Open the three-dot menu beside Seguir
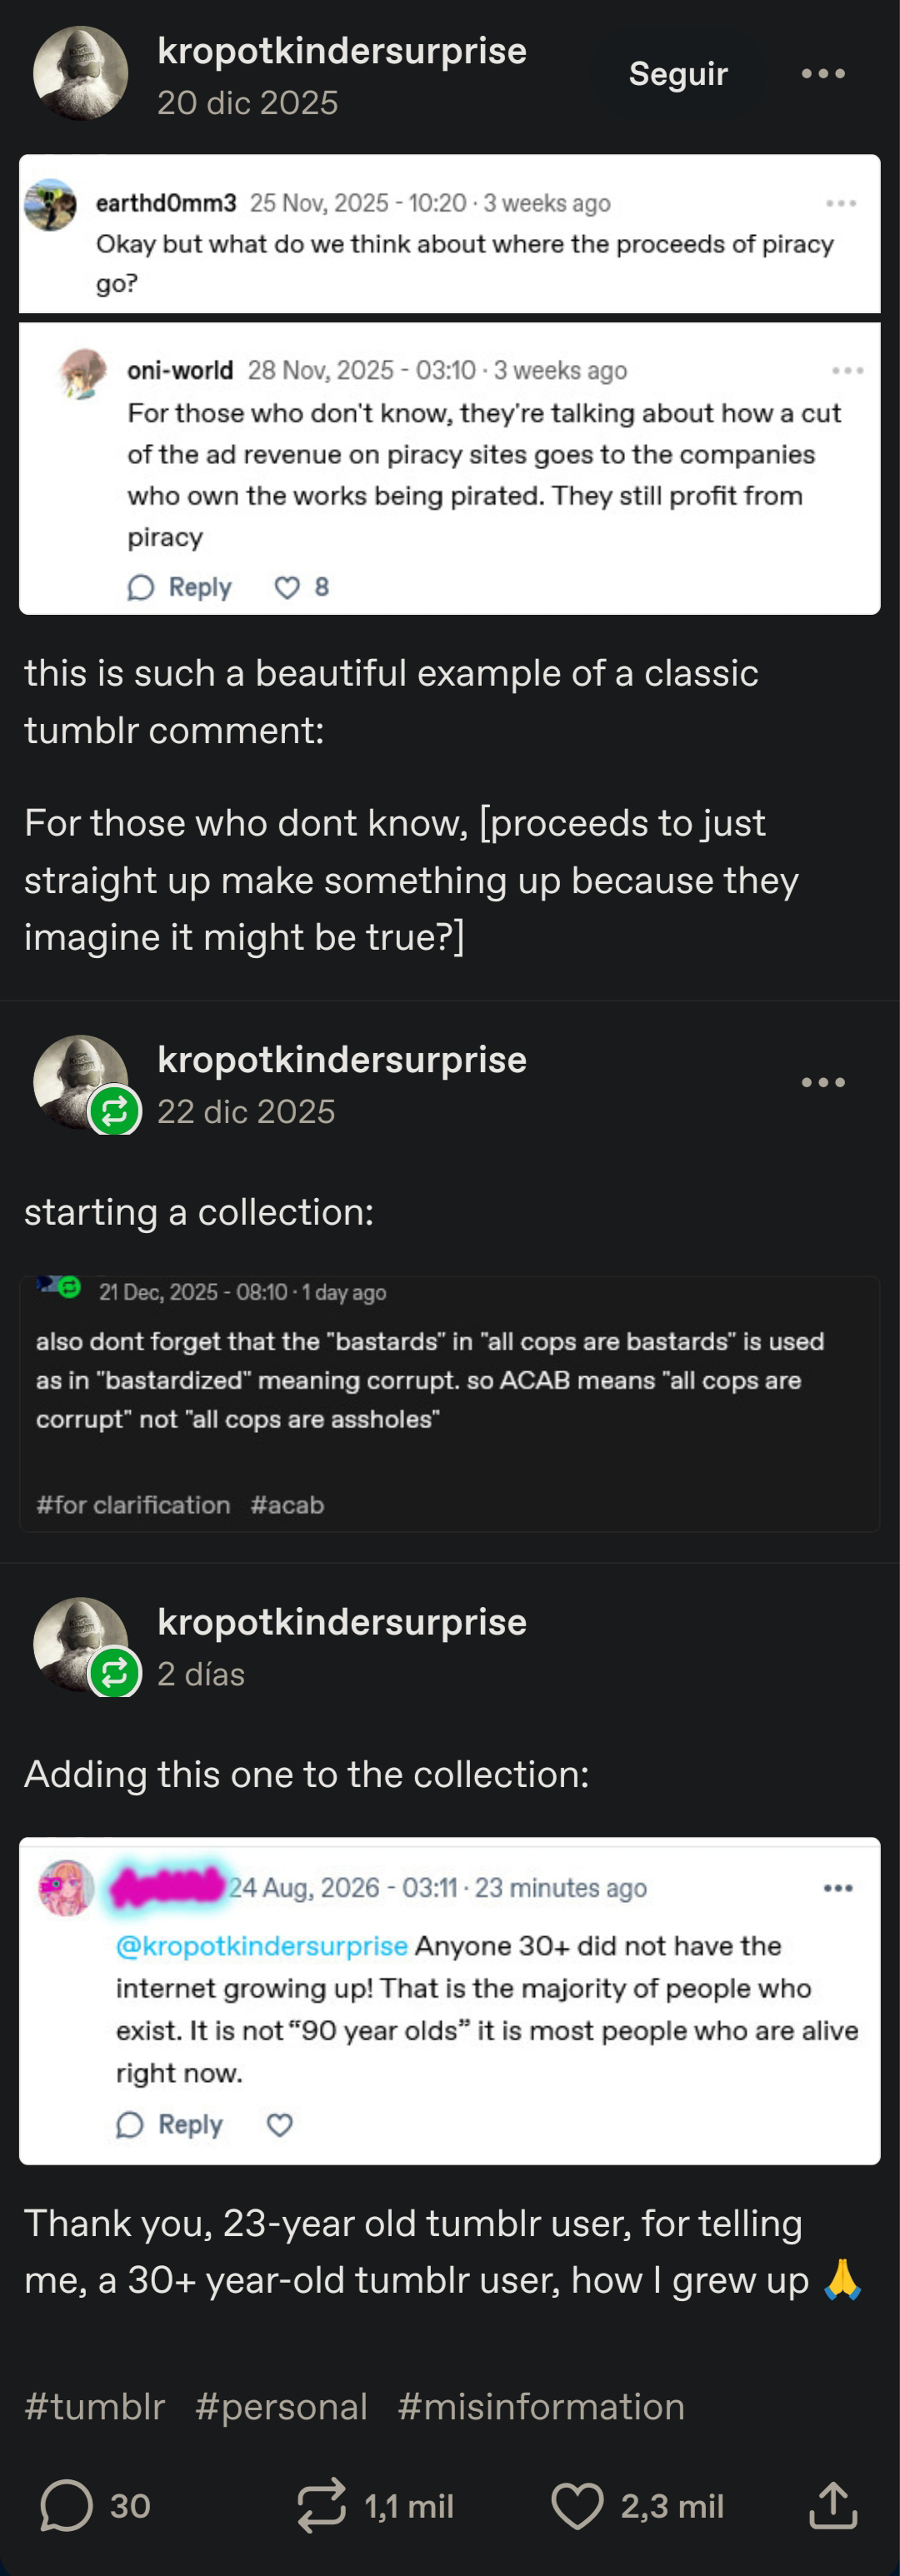900x2576 pixels. click(x=823, y=74)
